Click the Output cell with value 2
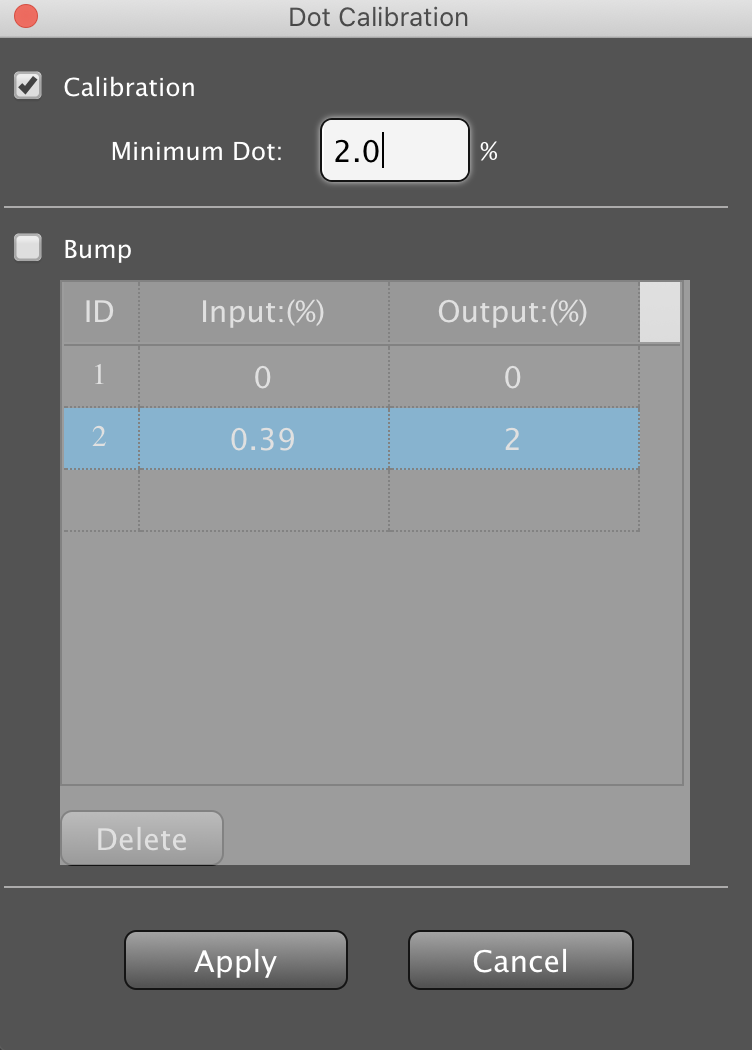The image size is (752, 1050). (513, 438)
